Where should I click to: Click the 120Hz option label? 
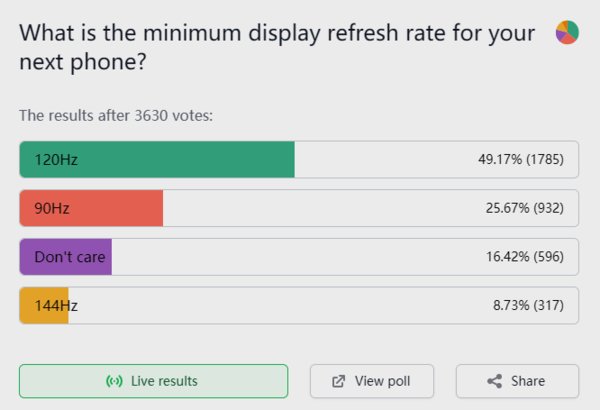tap(53, 159)
